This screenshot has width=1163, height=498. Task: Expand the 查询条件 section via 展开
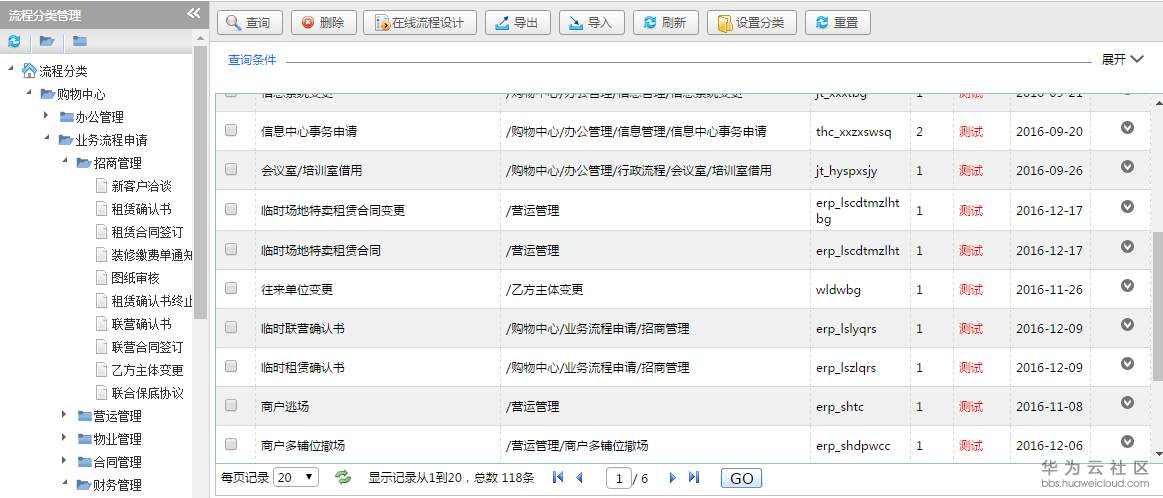tap(1122, 59)
